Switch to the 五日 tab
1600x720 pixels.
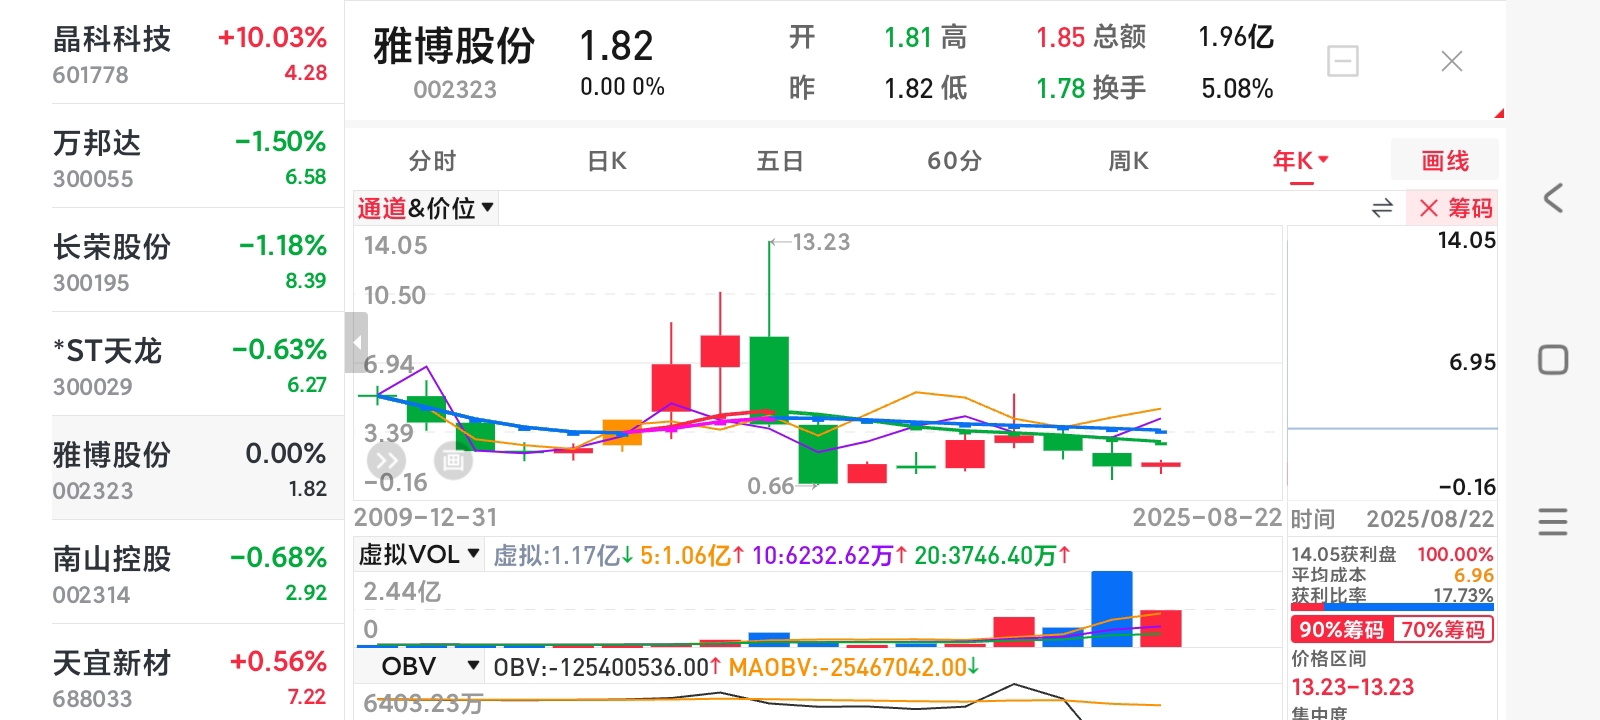coord(780,161)
